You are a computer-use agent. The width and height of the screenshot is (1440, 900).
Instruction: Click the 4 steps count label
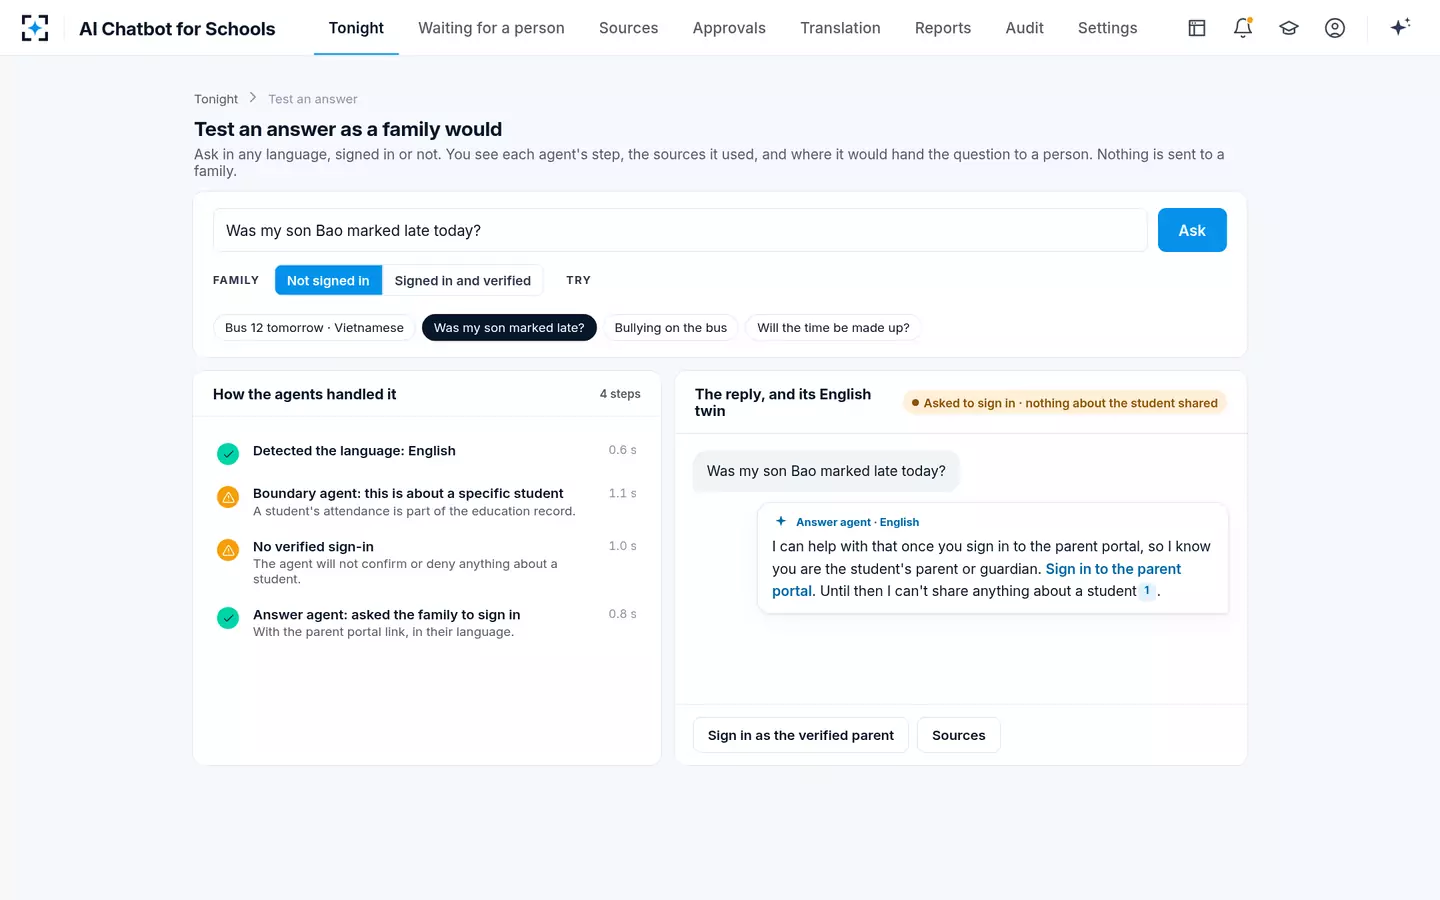(x=620, y=394)
